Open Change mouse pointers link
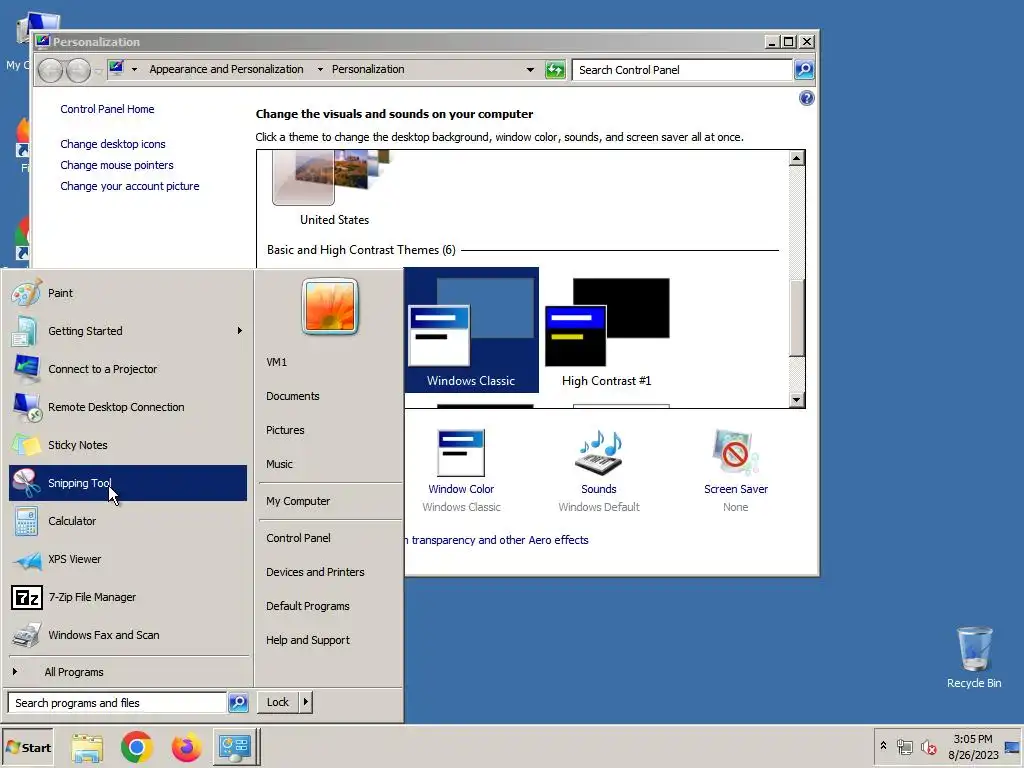The height and width of the screenshot is (768, 1024). pyautogui.click(x=117, y=165)
